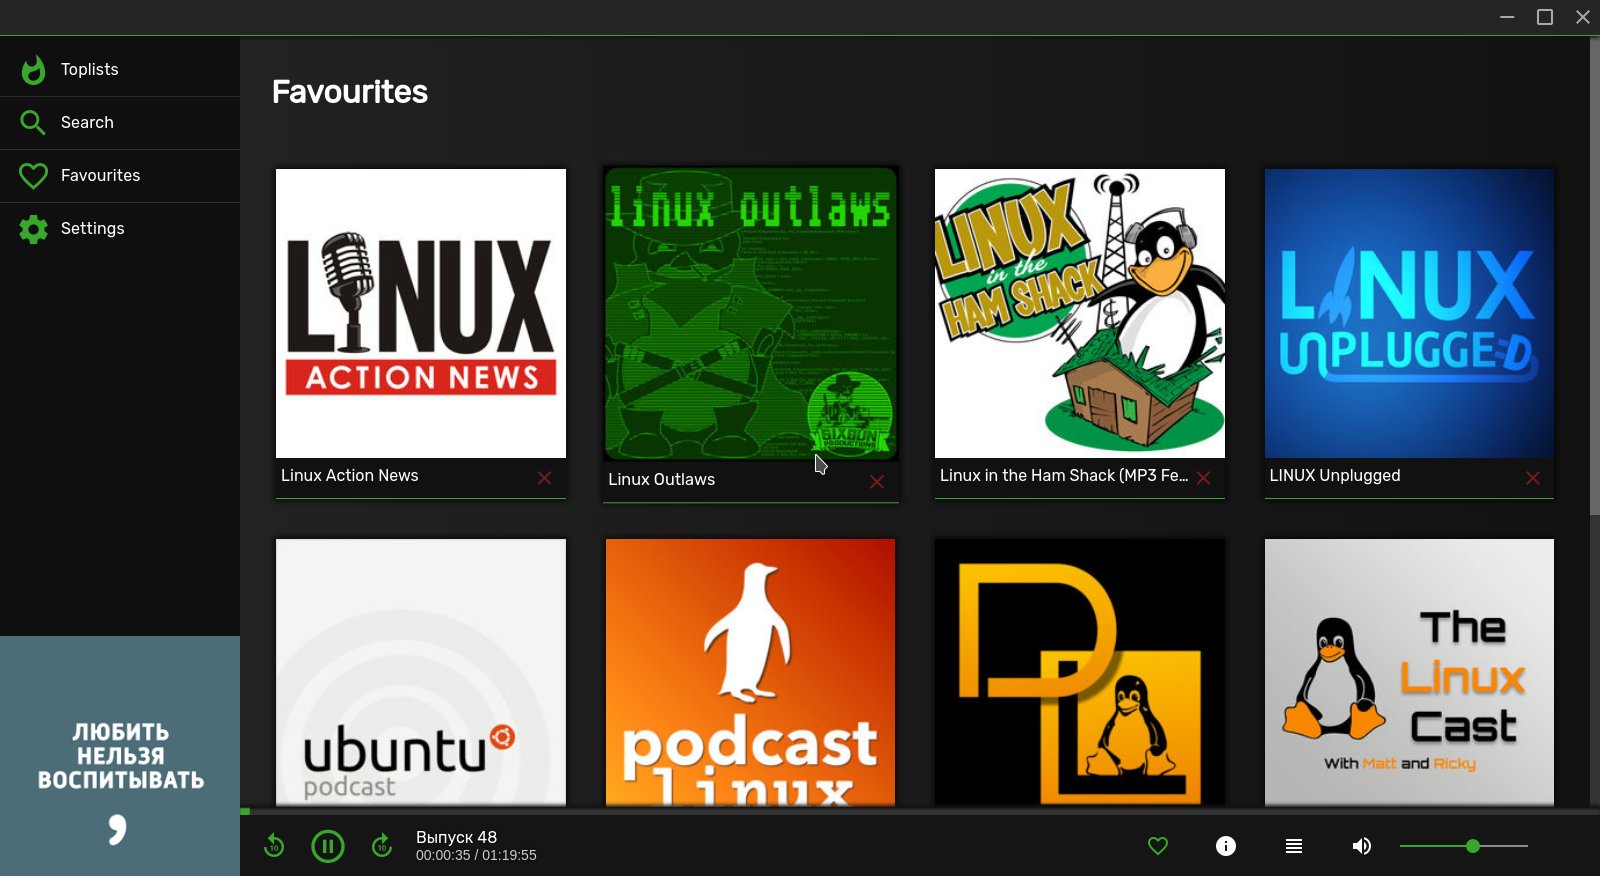Click the now-playing cover art in sidebar
Viewport: 1600px width, 876px height.
point(120,756)
